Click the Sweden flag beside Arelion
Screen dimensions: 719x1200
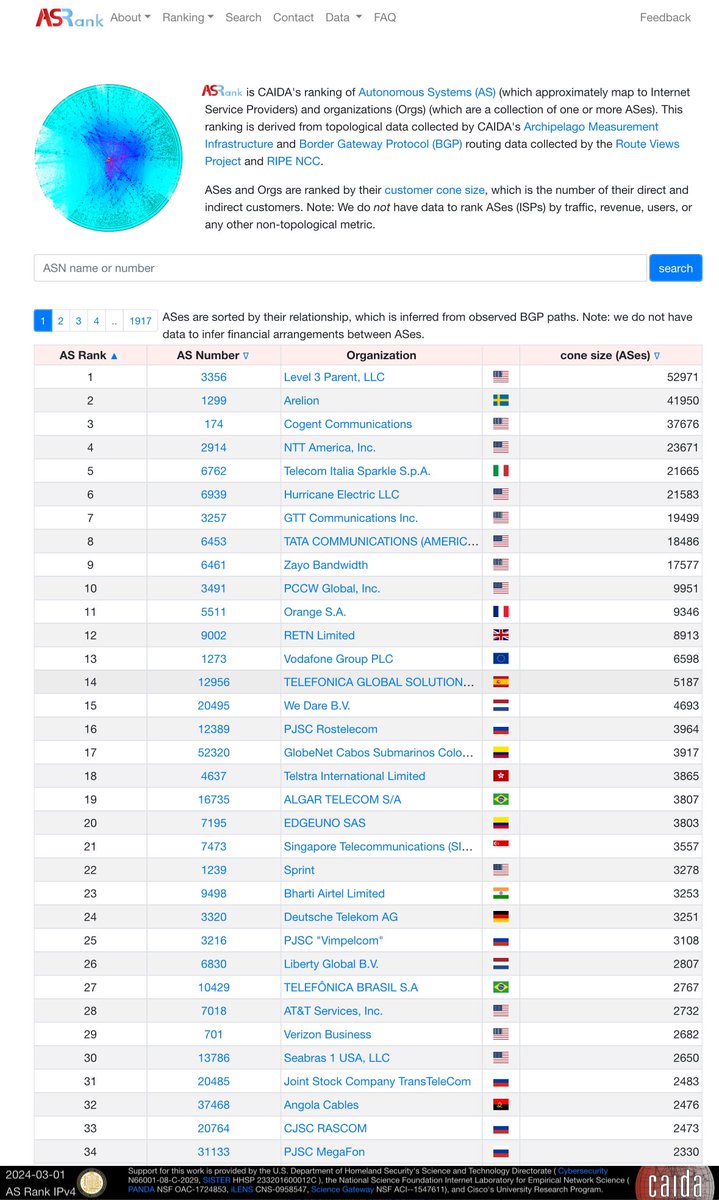(x=501, y=400)
